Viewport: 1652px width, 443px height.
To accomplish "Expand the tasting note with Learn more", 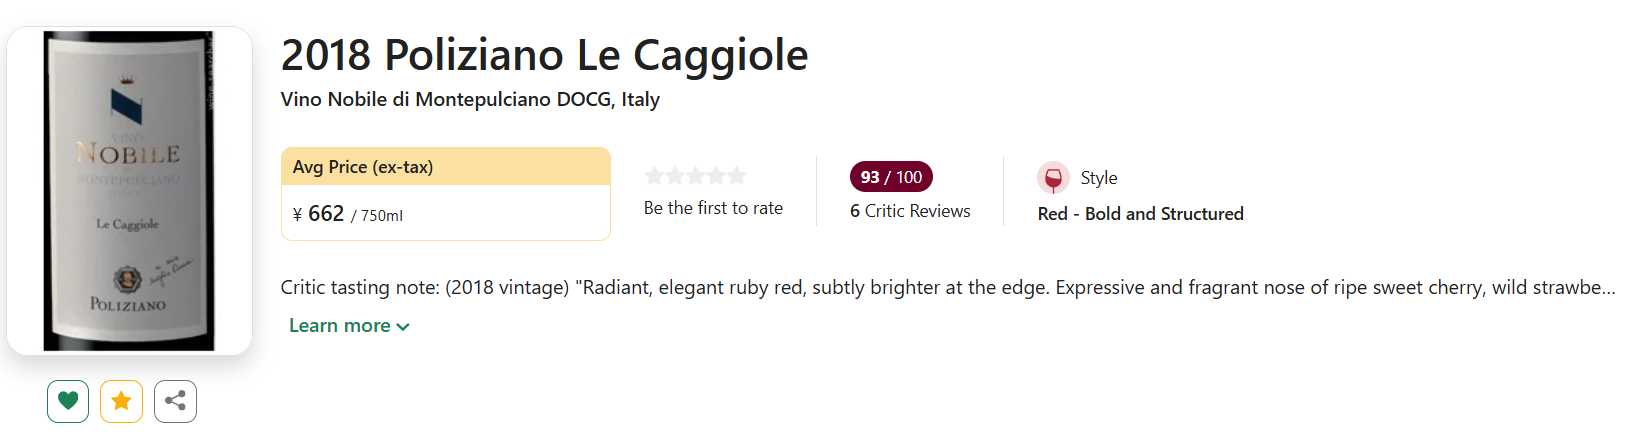I will click(349, 326).
